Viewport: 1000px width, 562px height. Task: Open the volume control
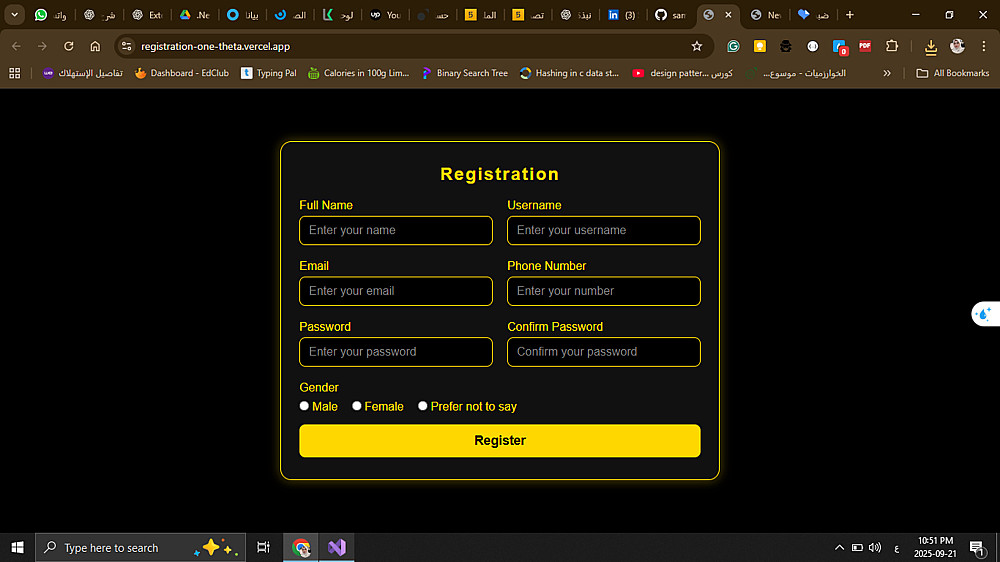pos(875,547)
